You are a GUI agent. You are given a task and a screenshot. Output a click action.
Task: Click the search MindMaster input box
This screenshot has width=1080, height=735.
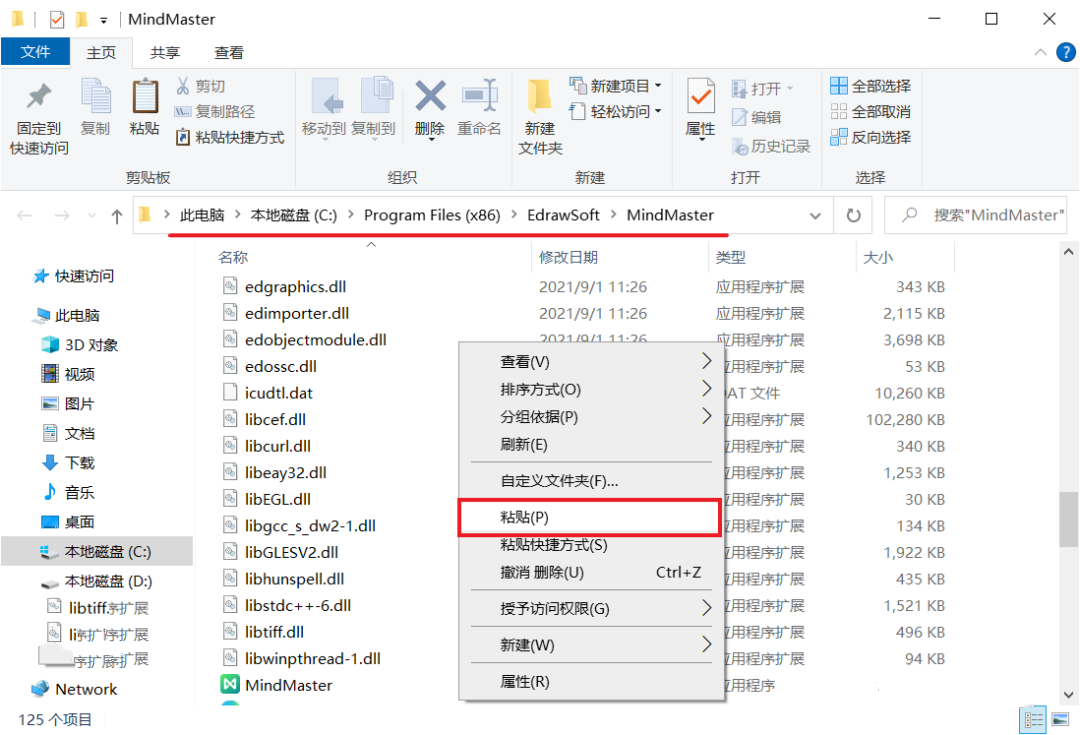tap(975, 216)
